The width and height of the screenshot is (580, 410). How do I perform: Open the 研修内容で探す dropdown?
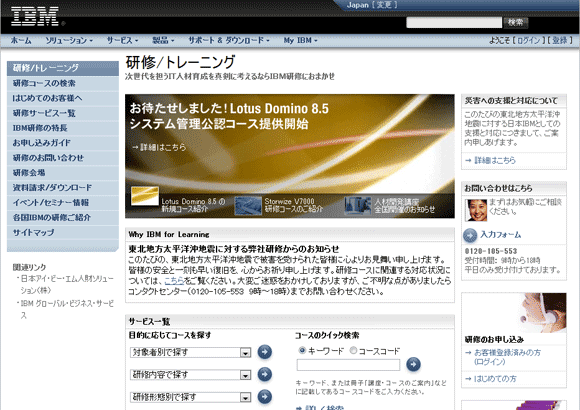190,375
